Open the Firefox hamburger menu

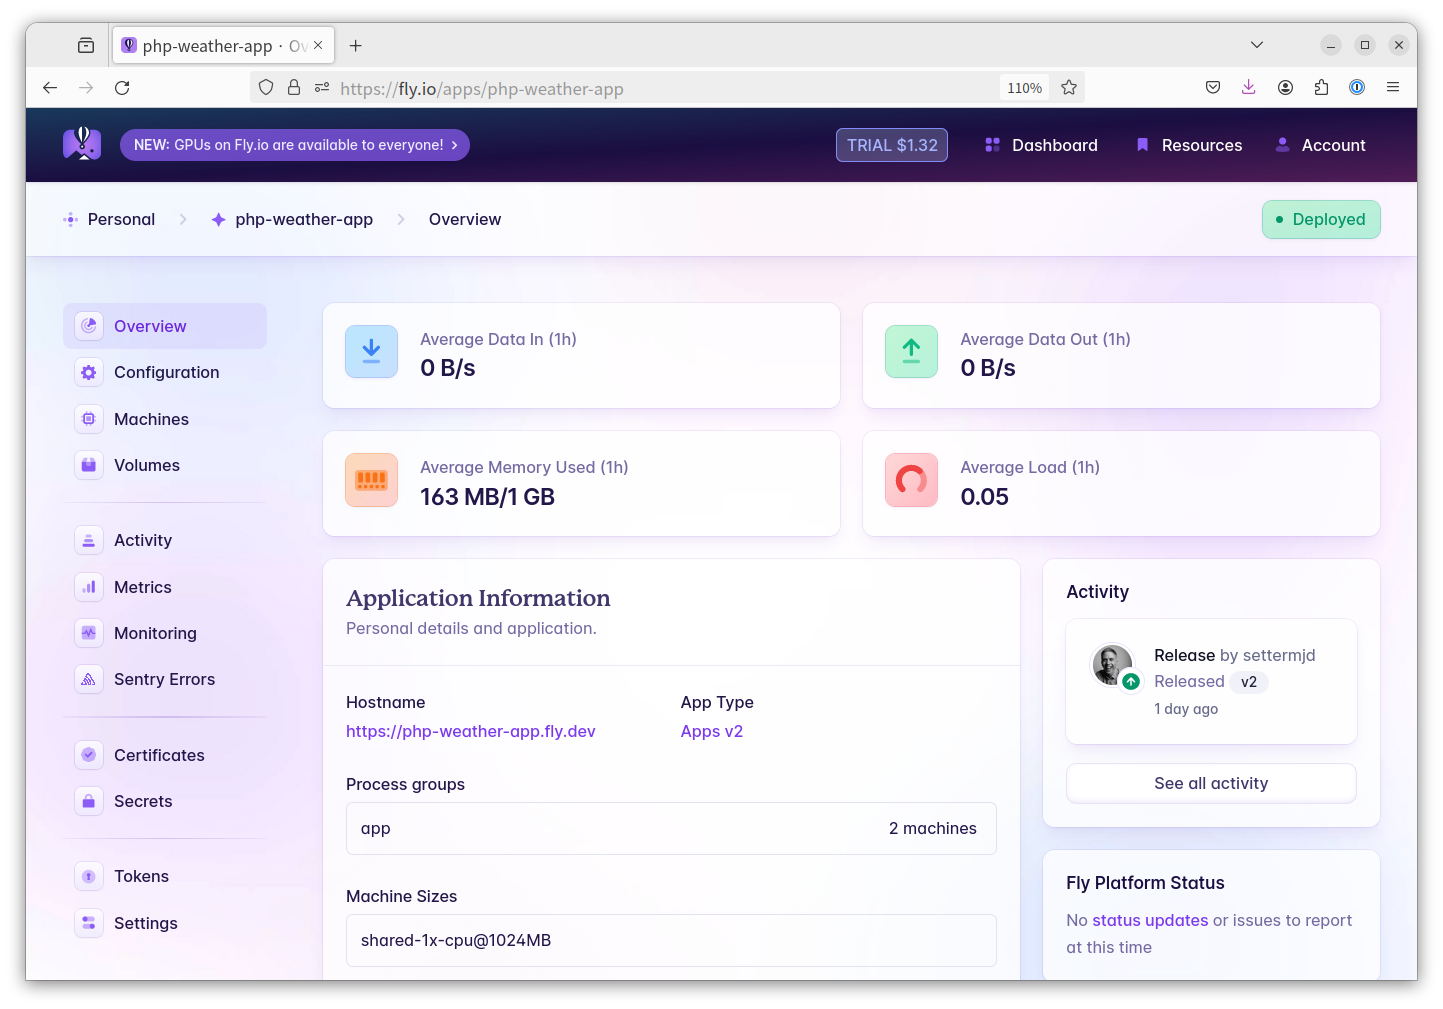point(1393,88)
